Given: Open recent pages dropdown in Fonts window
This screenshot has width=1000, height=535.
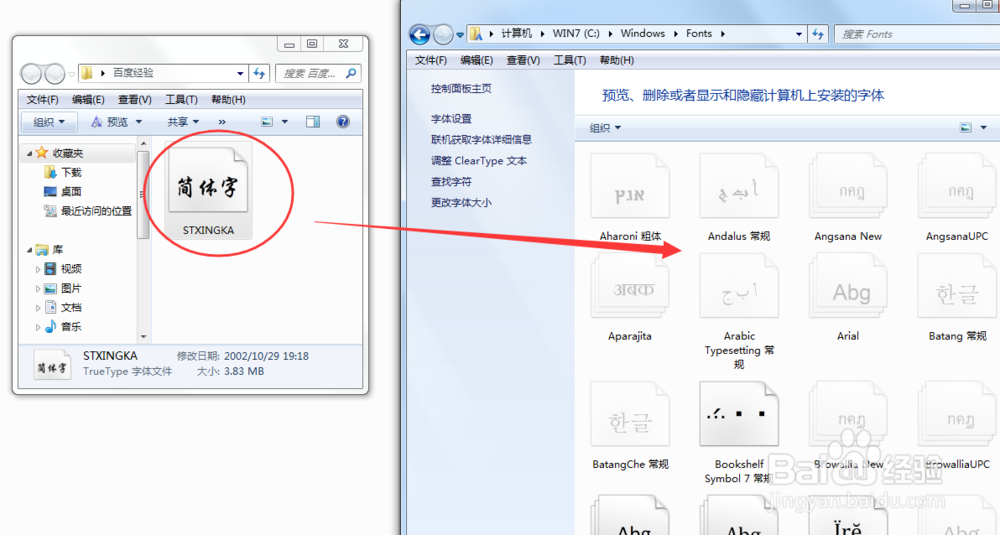Looking at the screenshot, I should click(x=460, y=35).
